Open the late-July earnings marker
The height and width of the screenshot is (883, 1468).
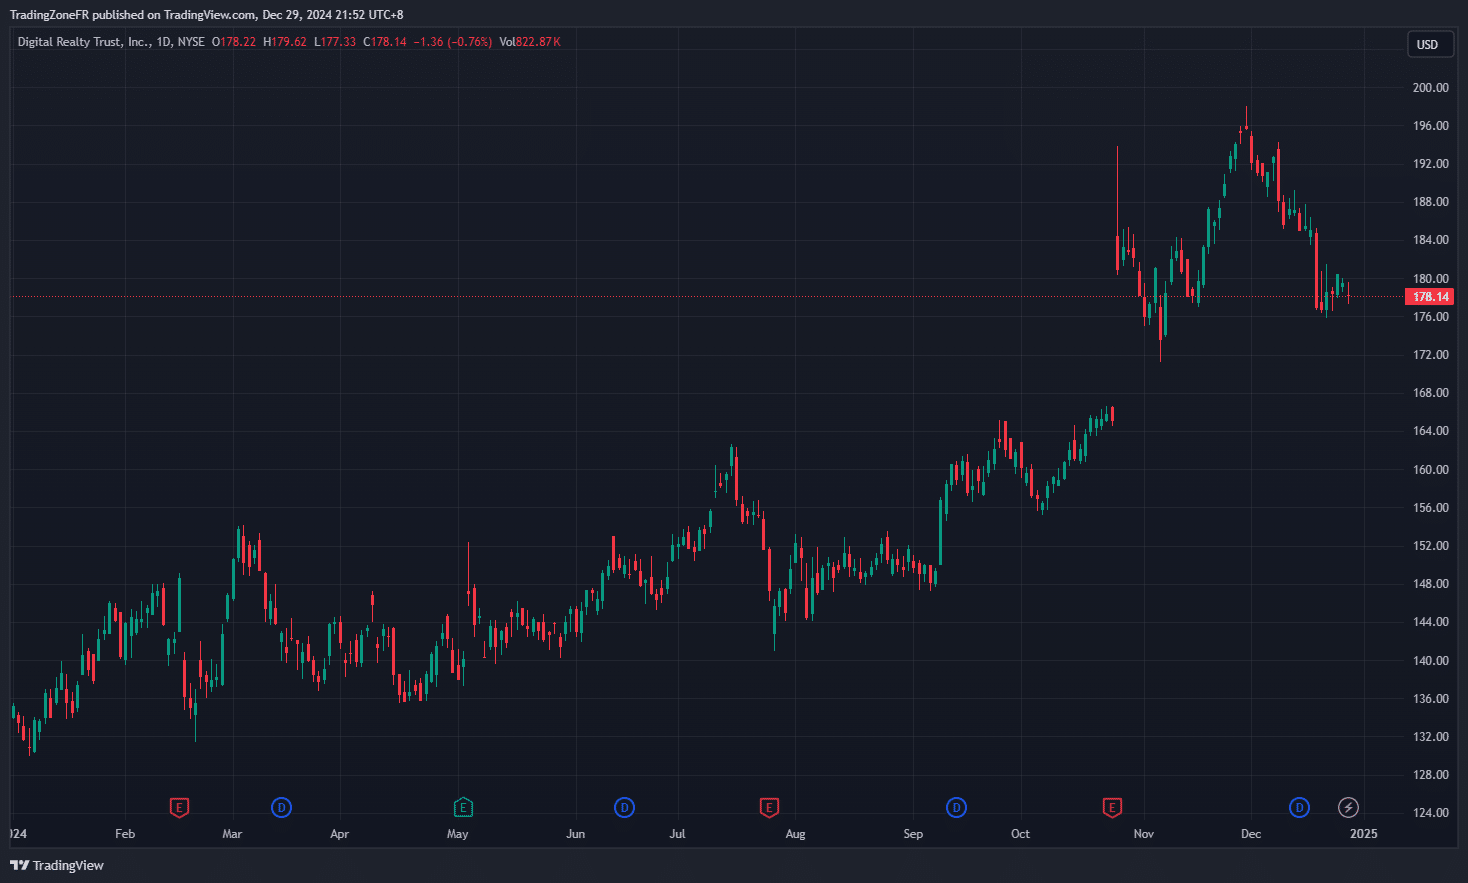pos(769,807)
